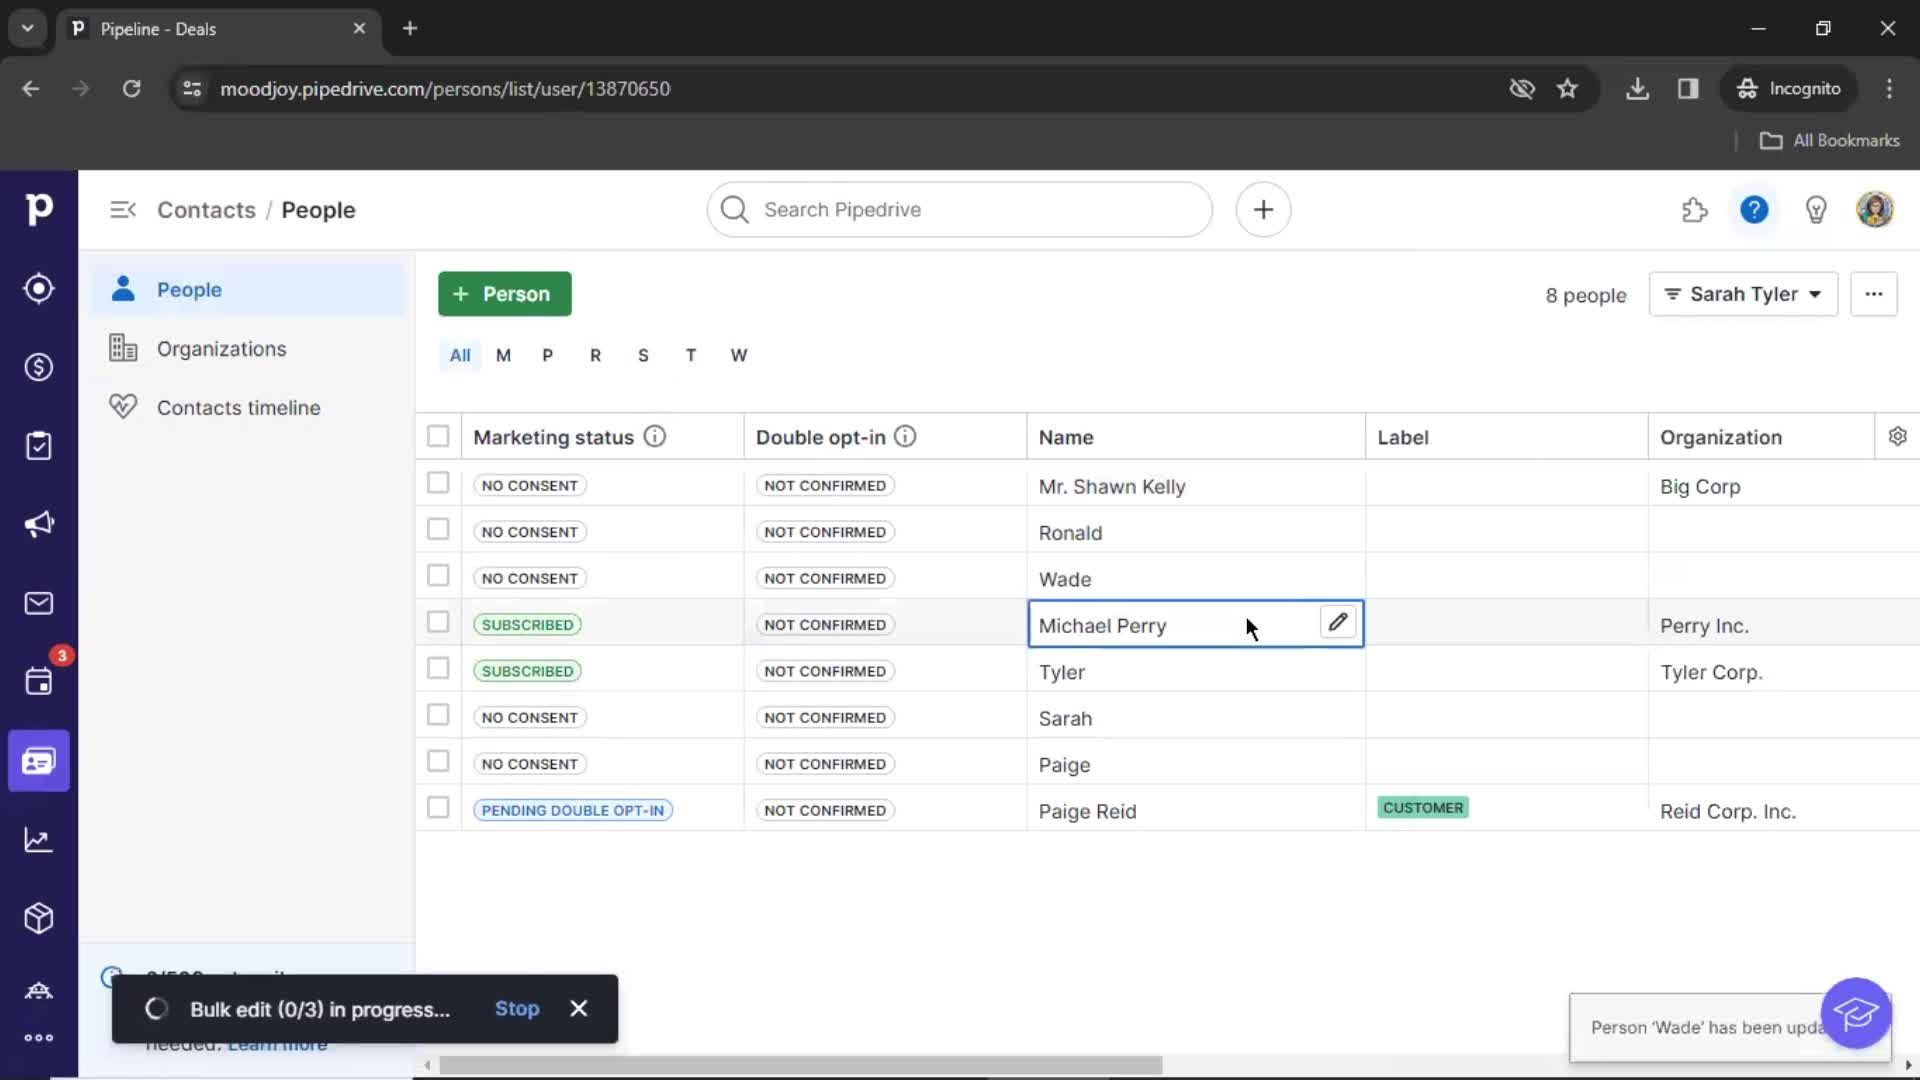Collapse the side menu toggle icon
Image resolution: width=1920 pixels, height=1080 pixels.
coord(123,210)
